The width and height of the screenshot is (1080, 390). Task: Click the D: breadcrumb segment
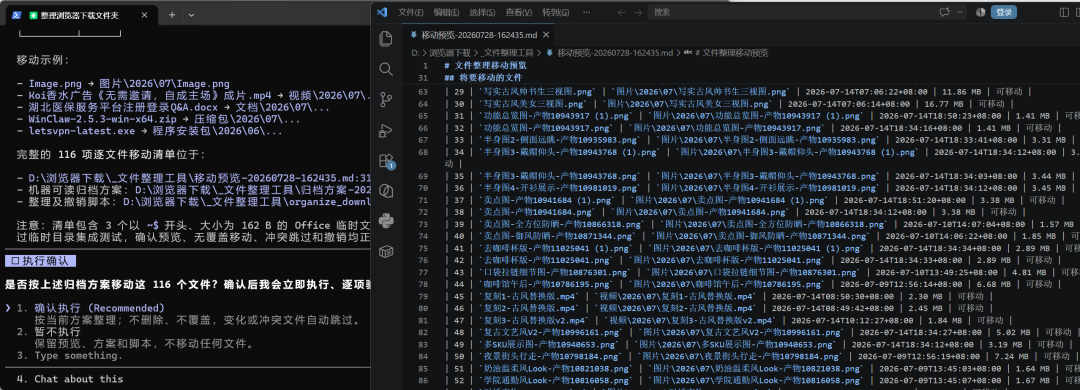tap(415, 52)
